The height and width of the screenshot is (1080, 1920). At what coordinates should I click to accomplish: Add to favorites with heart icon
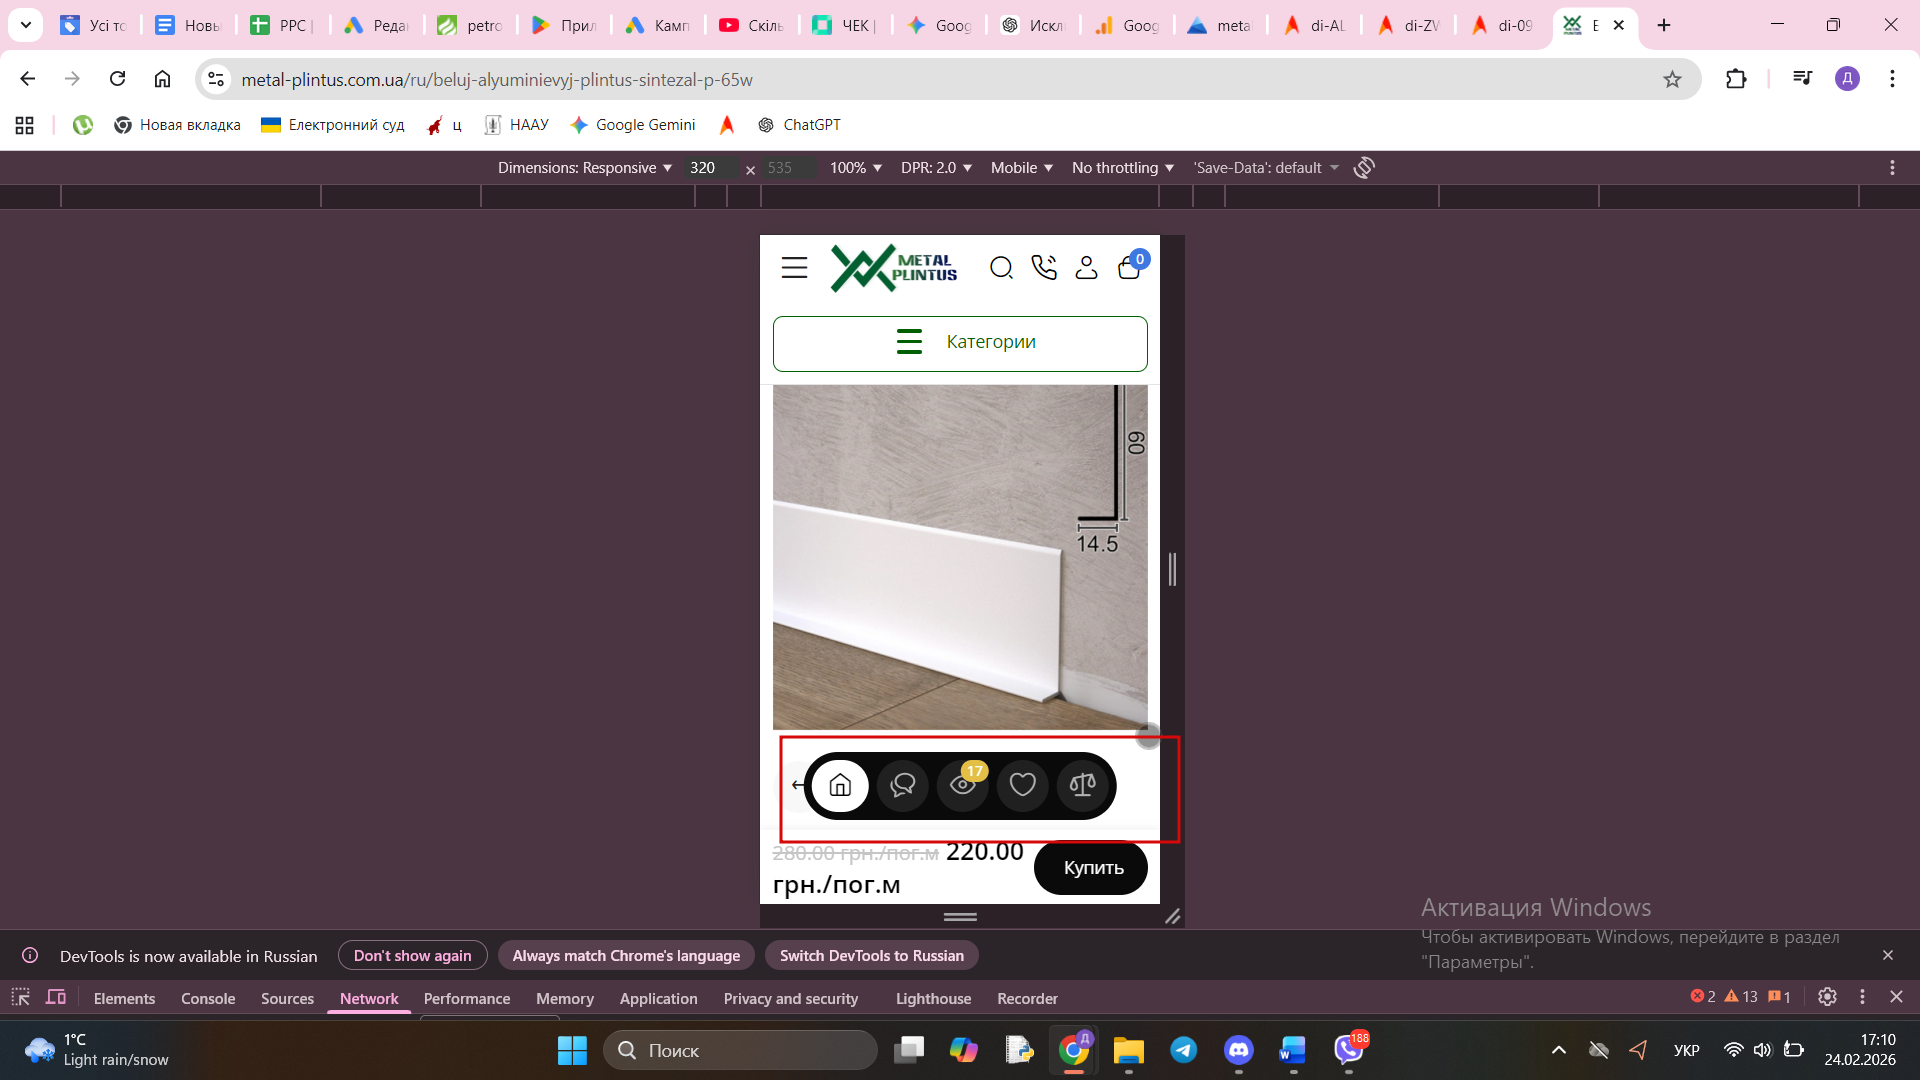1022,785
